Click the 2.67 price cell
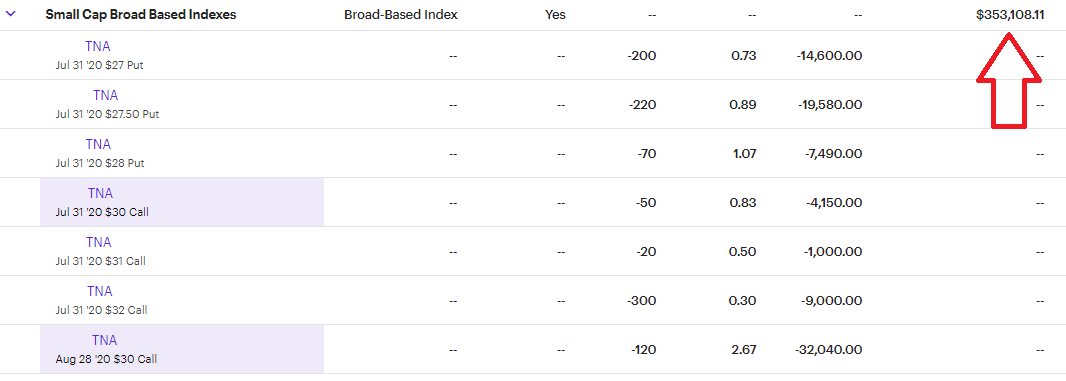The width and height of the screenshot is (1066, 381). click(744, 350)
